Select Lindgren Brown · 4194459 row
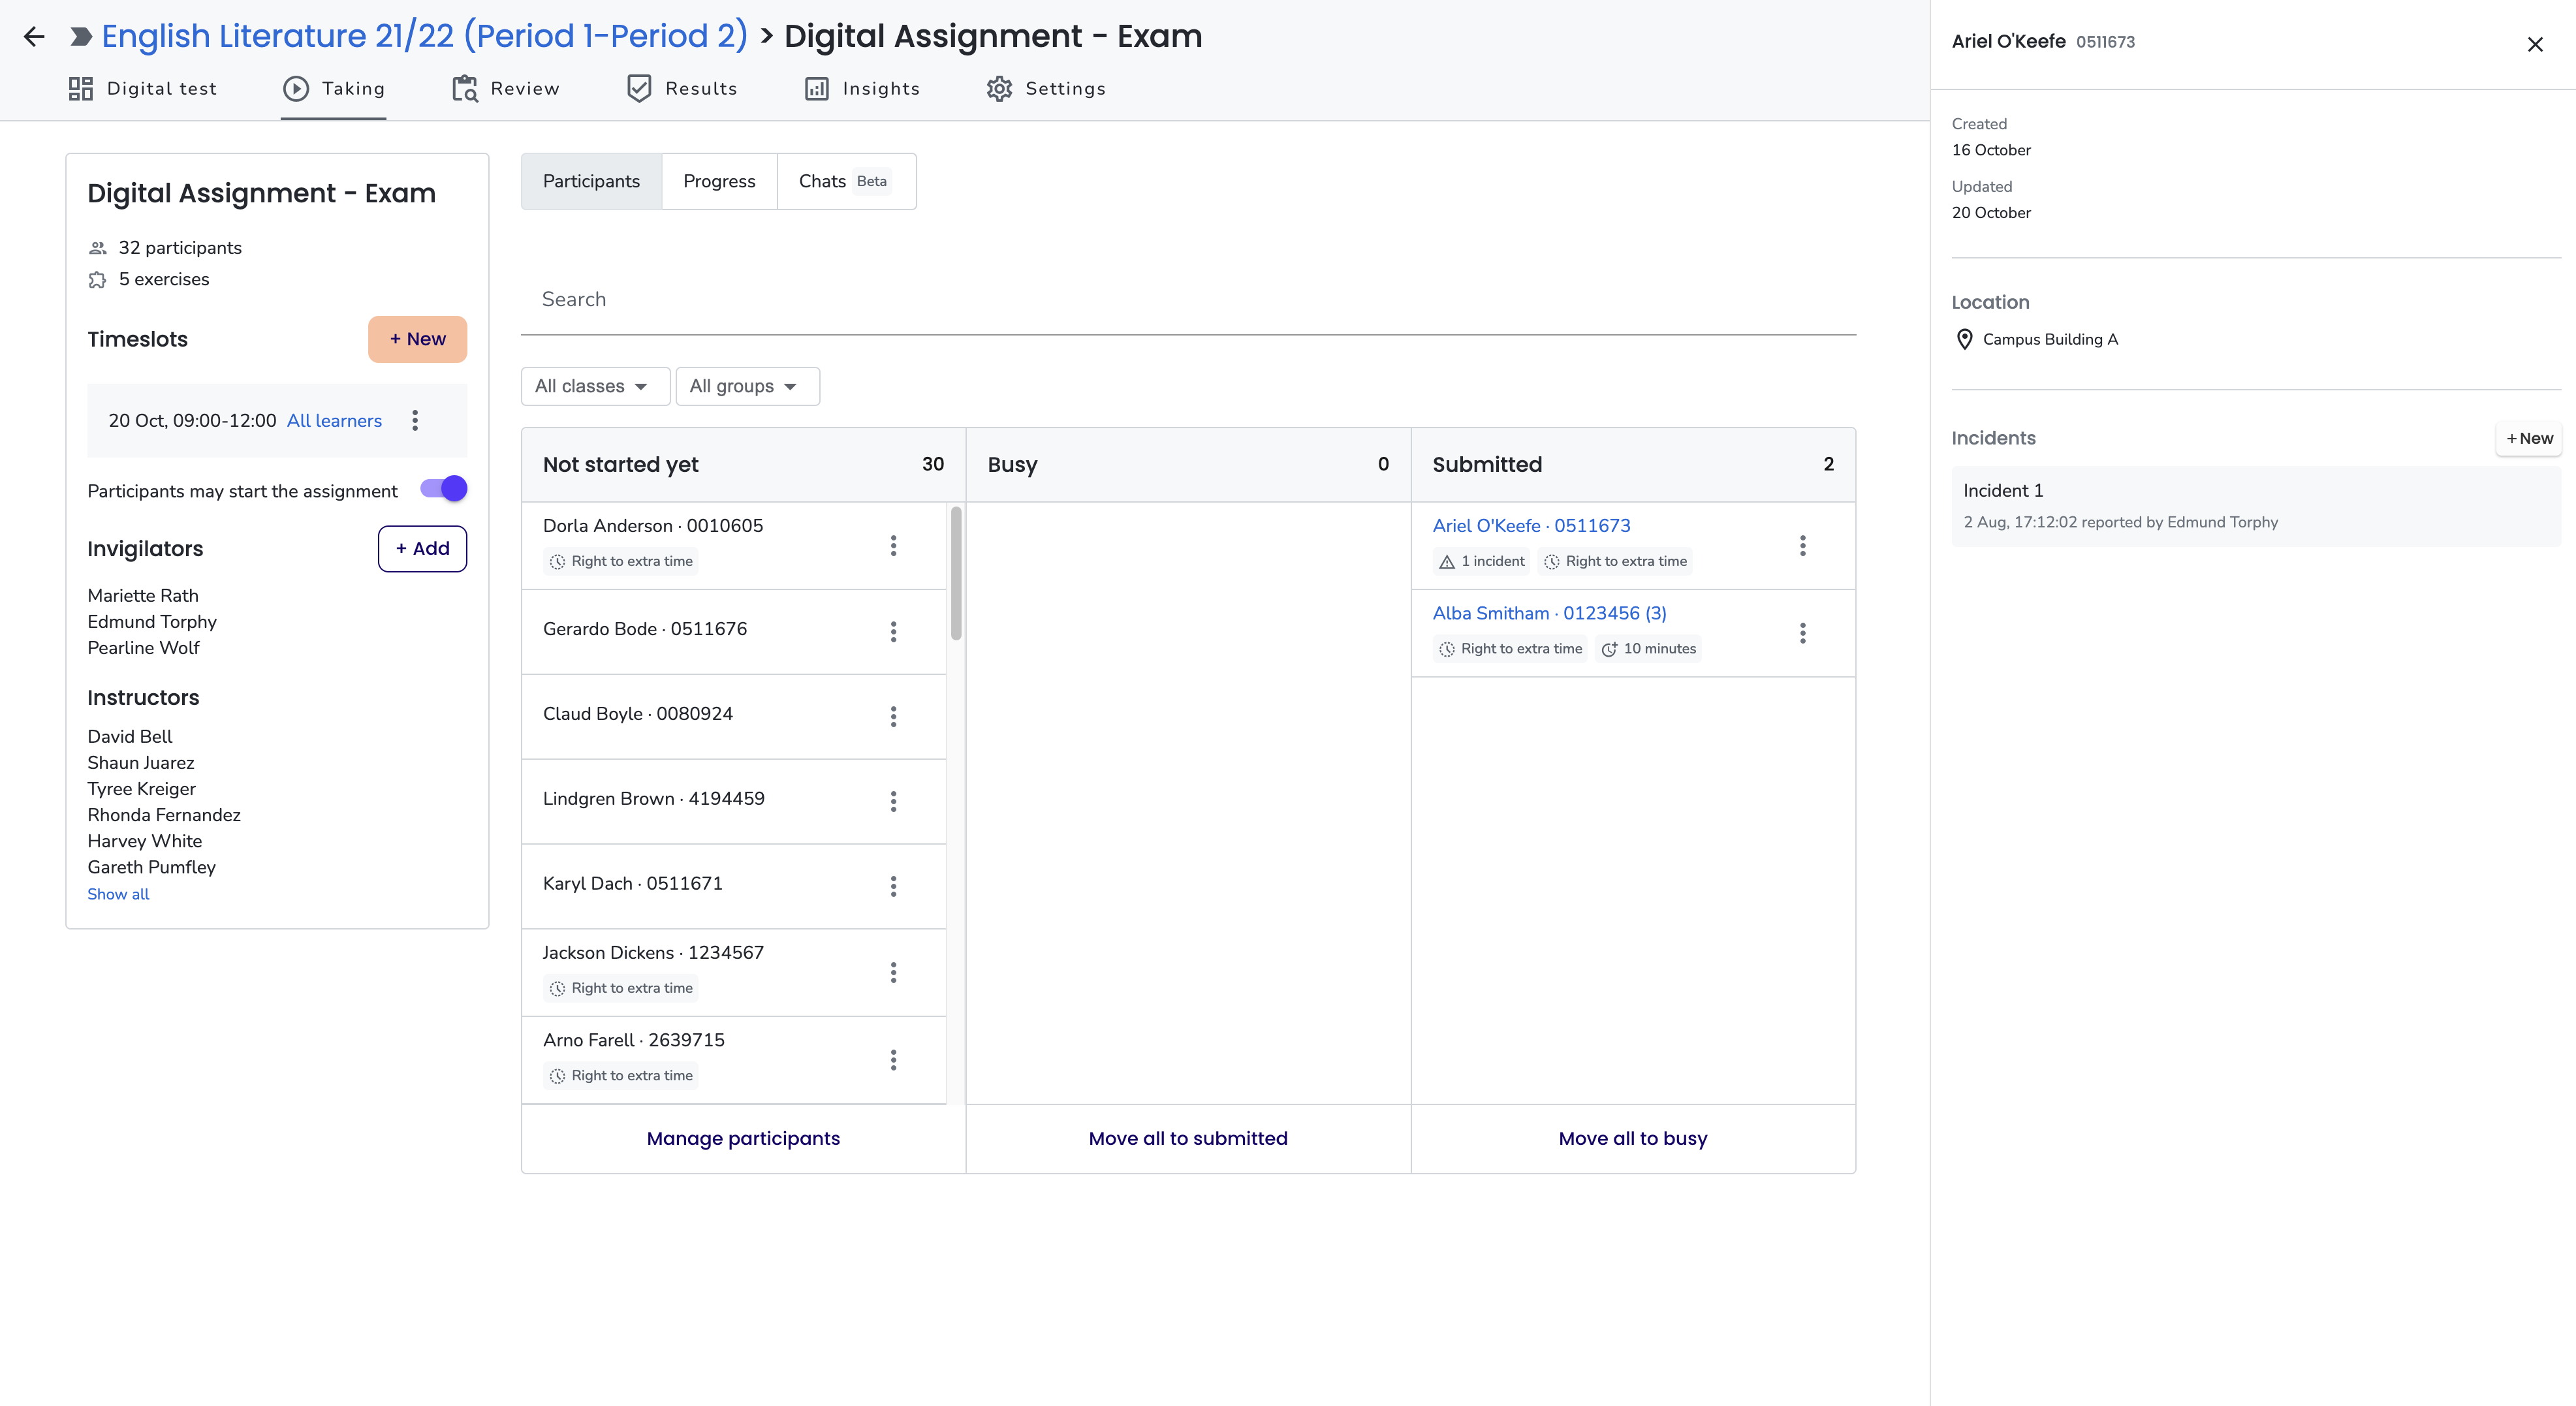2576x1406 pixels. pos(734,802)
